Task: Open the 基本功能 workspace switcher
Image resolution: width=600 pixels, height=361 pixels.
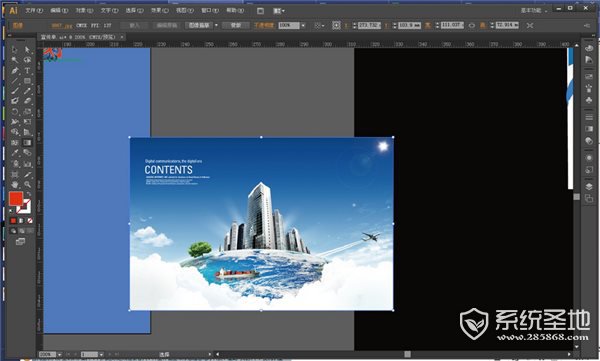Action: tap(534, 10)
